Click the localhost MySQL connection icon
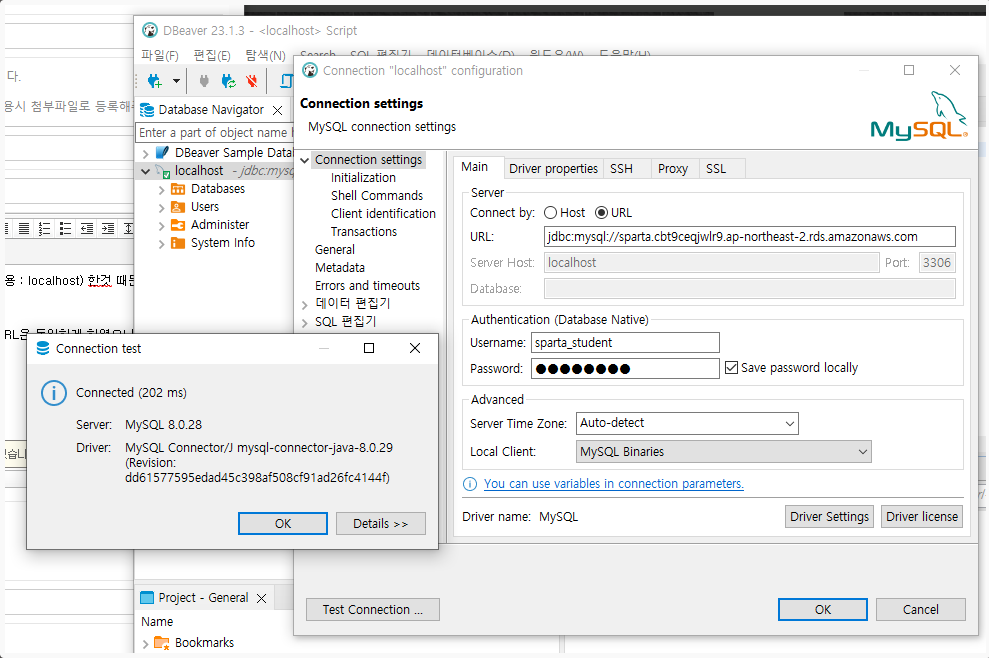 (163, 171)
